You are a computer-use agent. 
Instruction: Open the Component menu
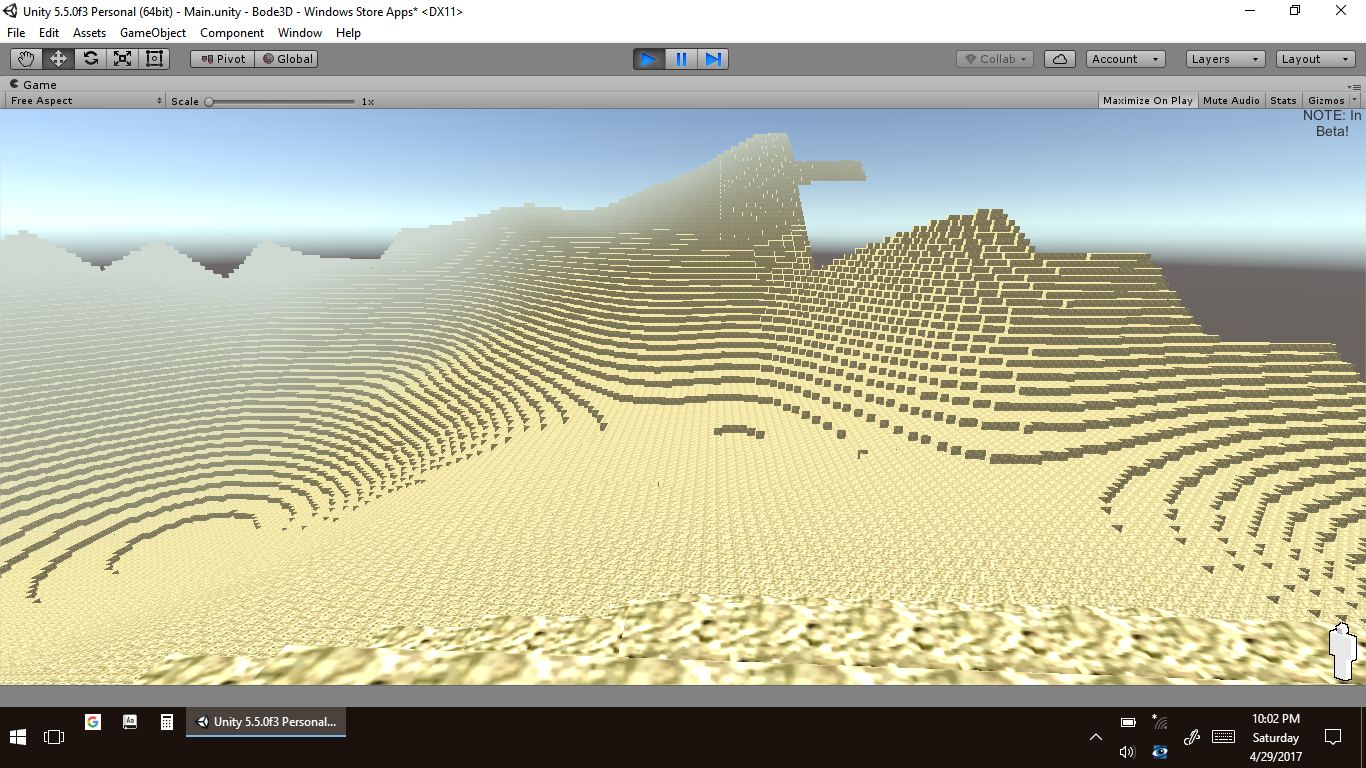click(232, 33)
